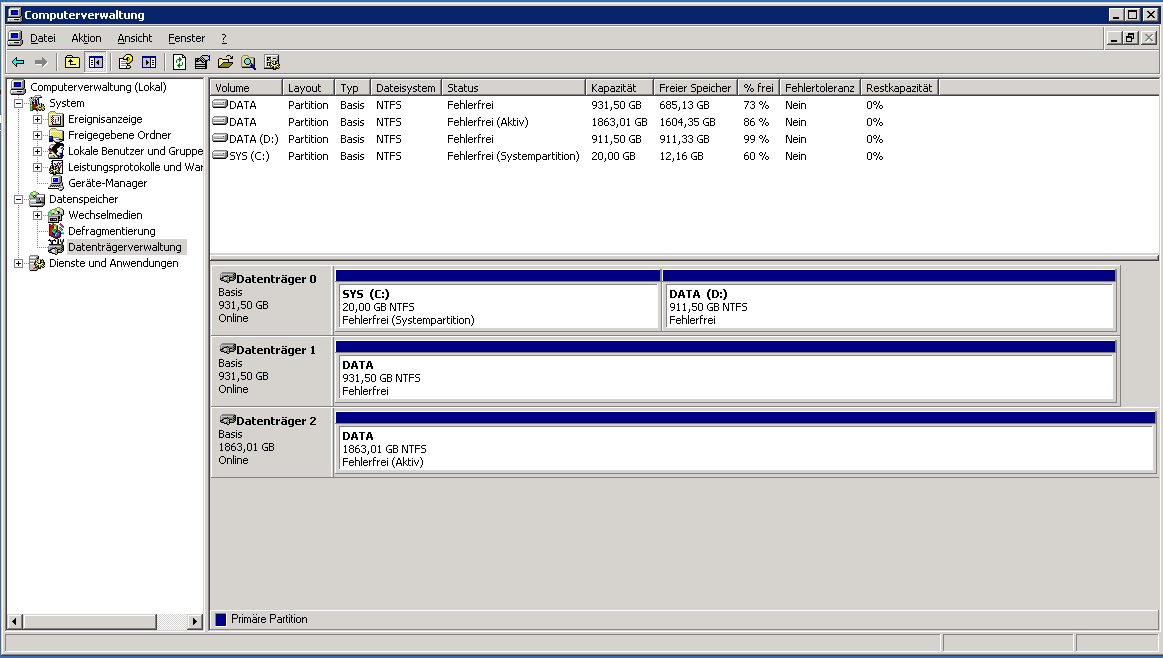The image size is (1163, 658).
Task: Sort by the Status column header
Action: click(513, 88)
